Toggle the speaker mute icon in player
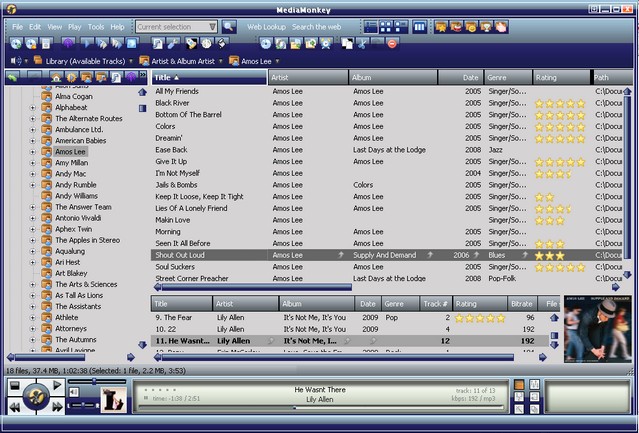This screenshot has height=433, width=639. [x=74, y=392]
